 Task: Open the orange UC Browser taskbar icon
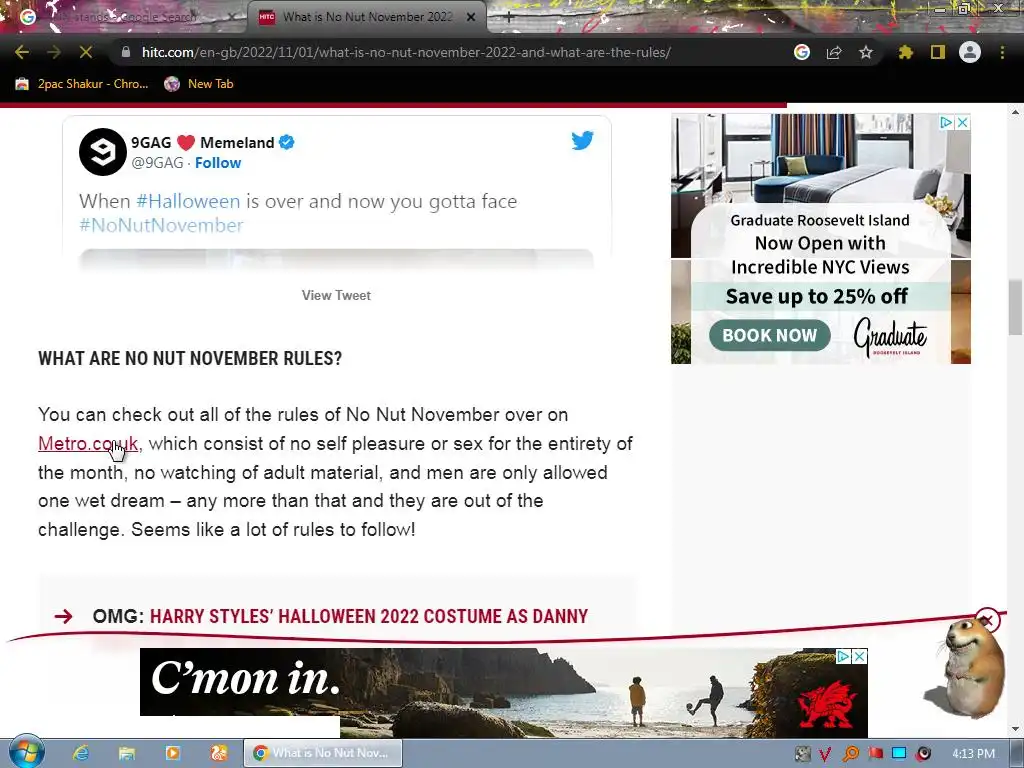[218, 753]
